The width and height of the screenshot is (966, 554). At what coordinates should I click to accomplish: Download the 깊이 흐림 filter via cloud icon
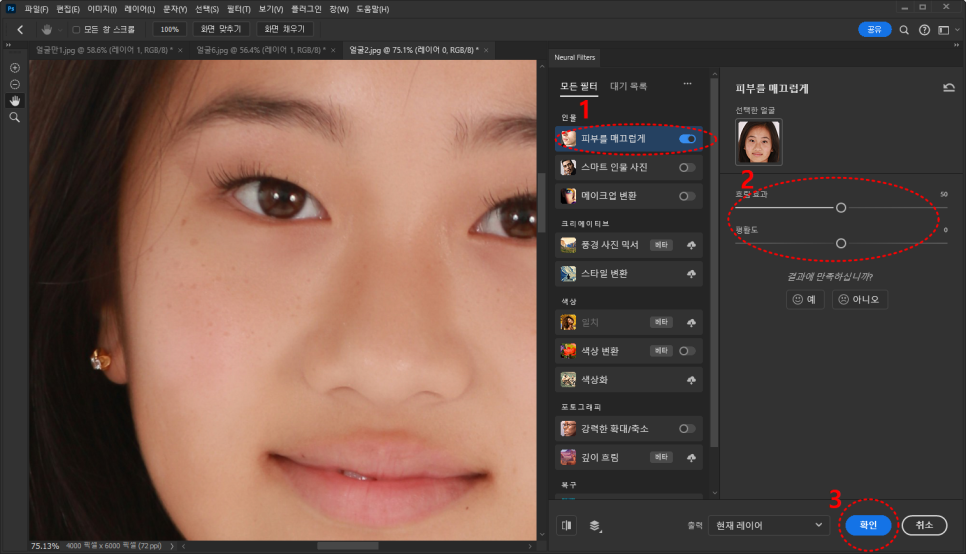click(x=691, y=457)
